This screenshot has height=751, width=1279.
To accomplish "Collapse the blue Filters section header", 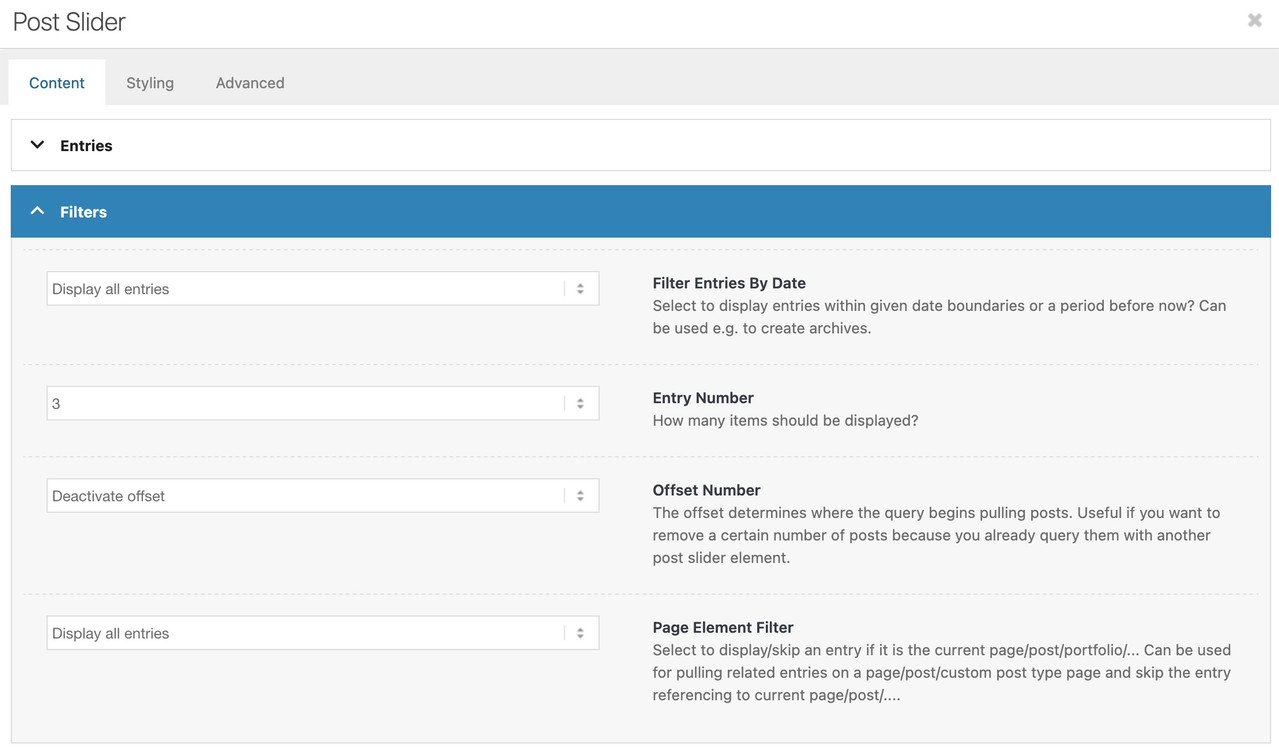I will [640, 212].
